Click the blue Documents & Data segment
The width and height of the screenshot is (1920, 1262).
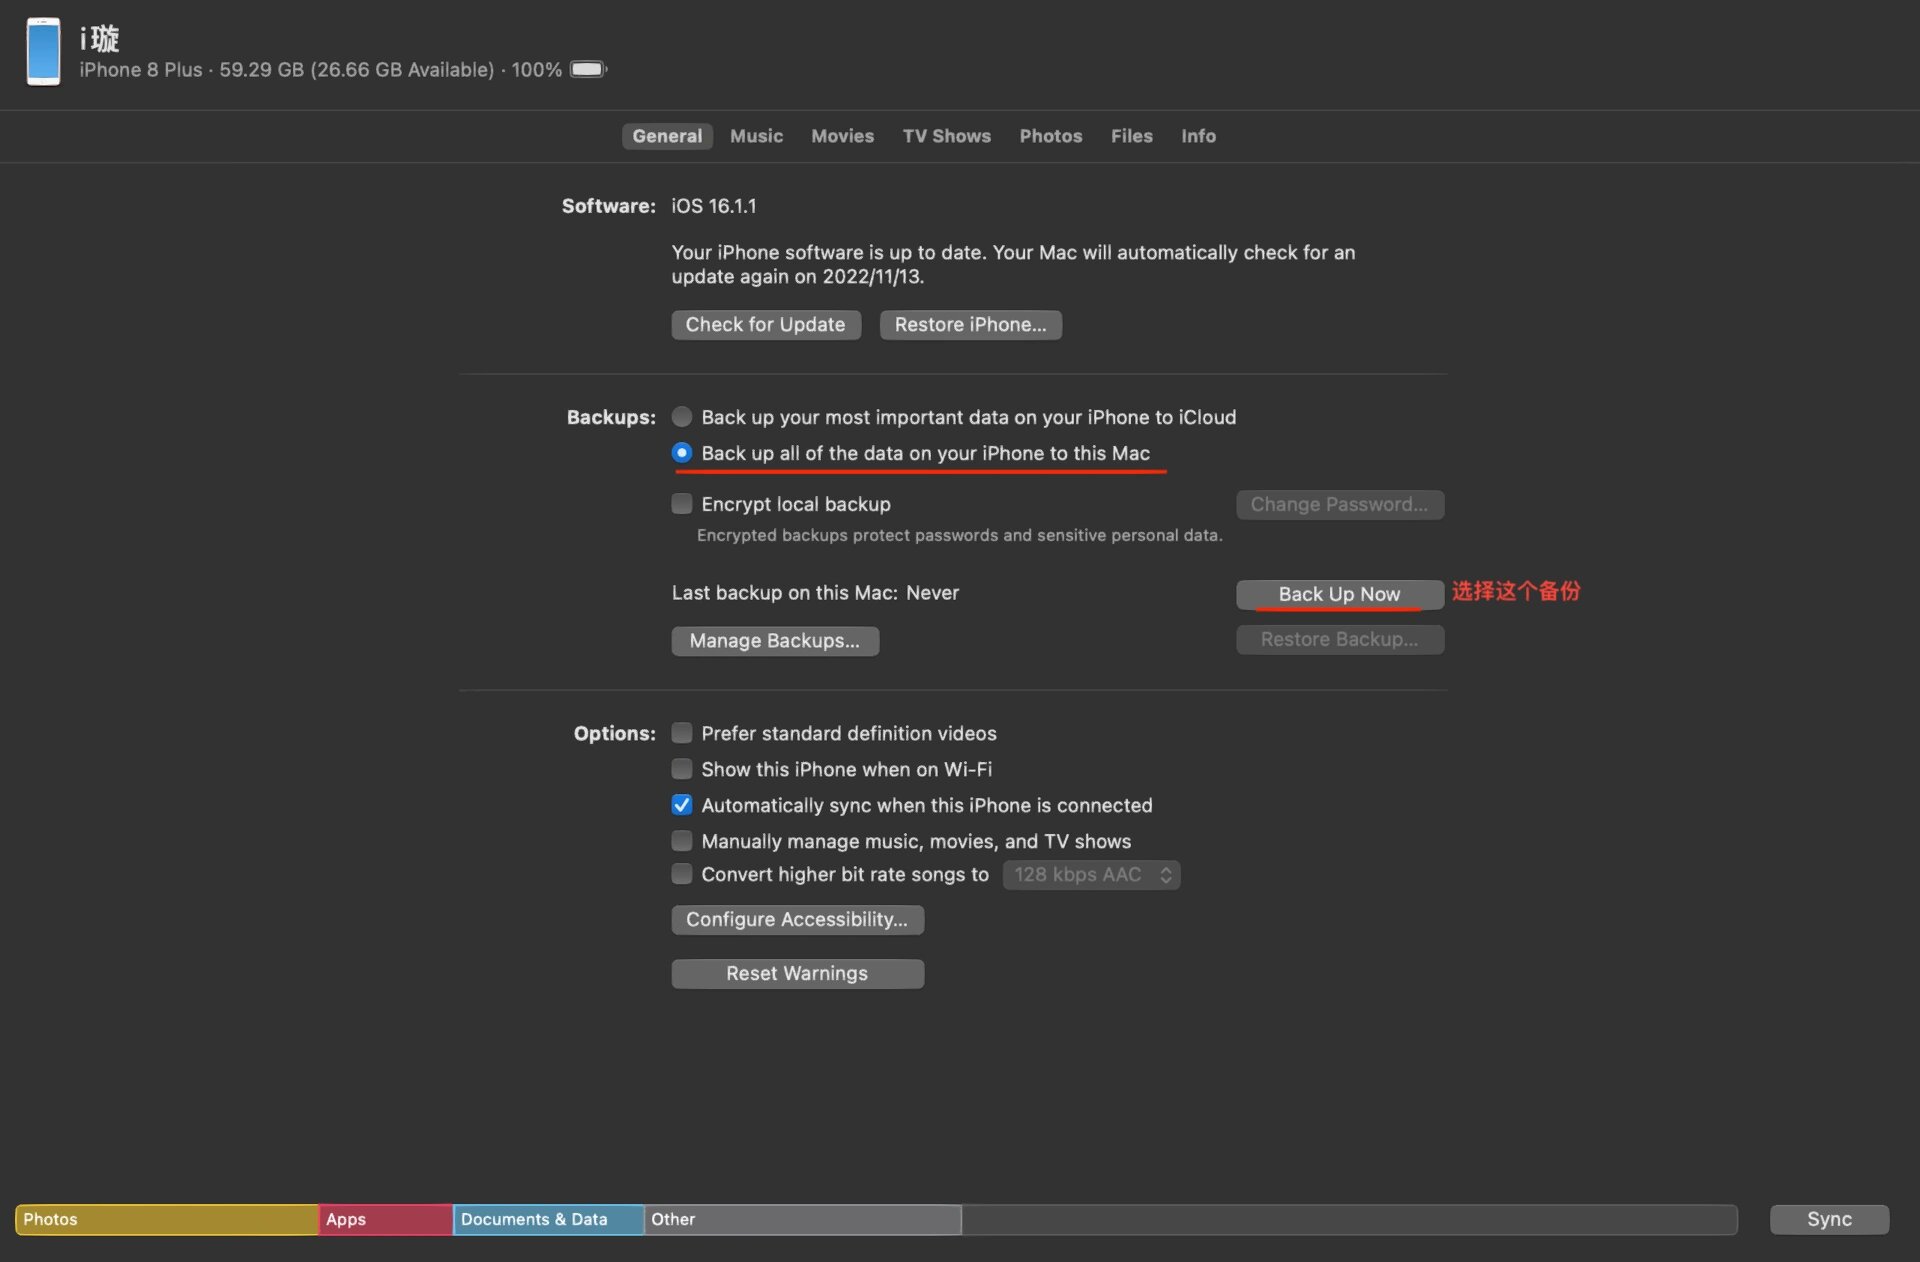[549, 1220]
